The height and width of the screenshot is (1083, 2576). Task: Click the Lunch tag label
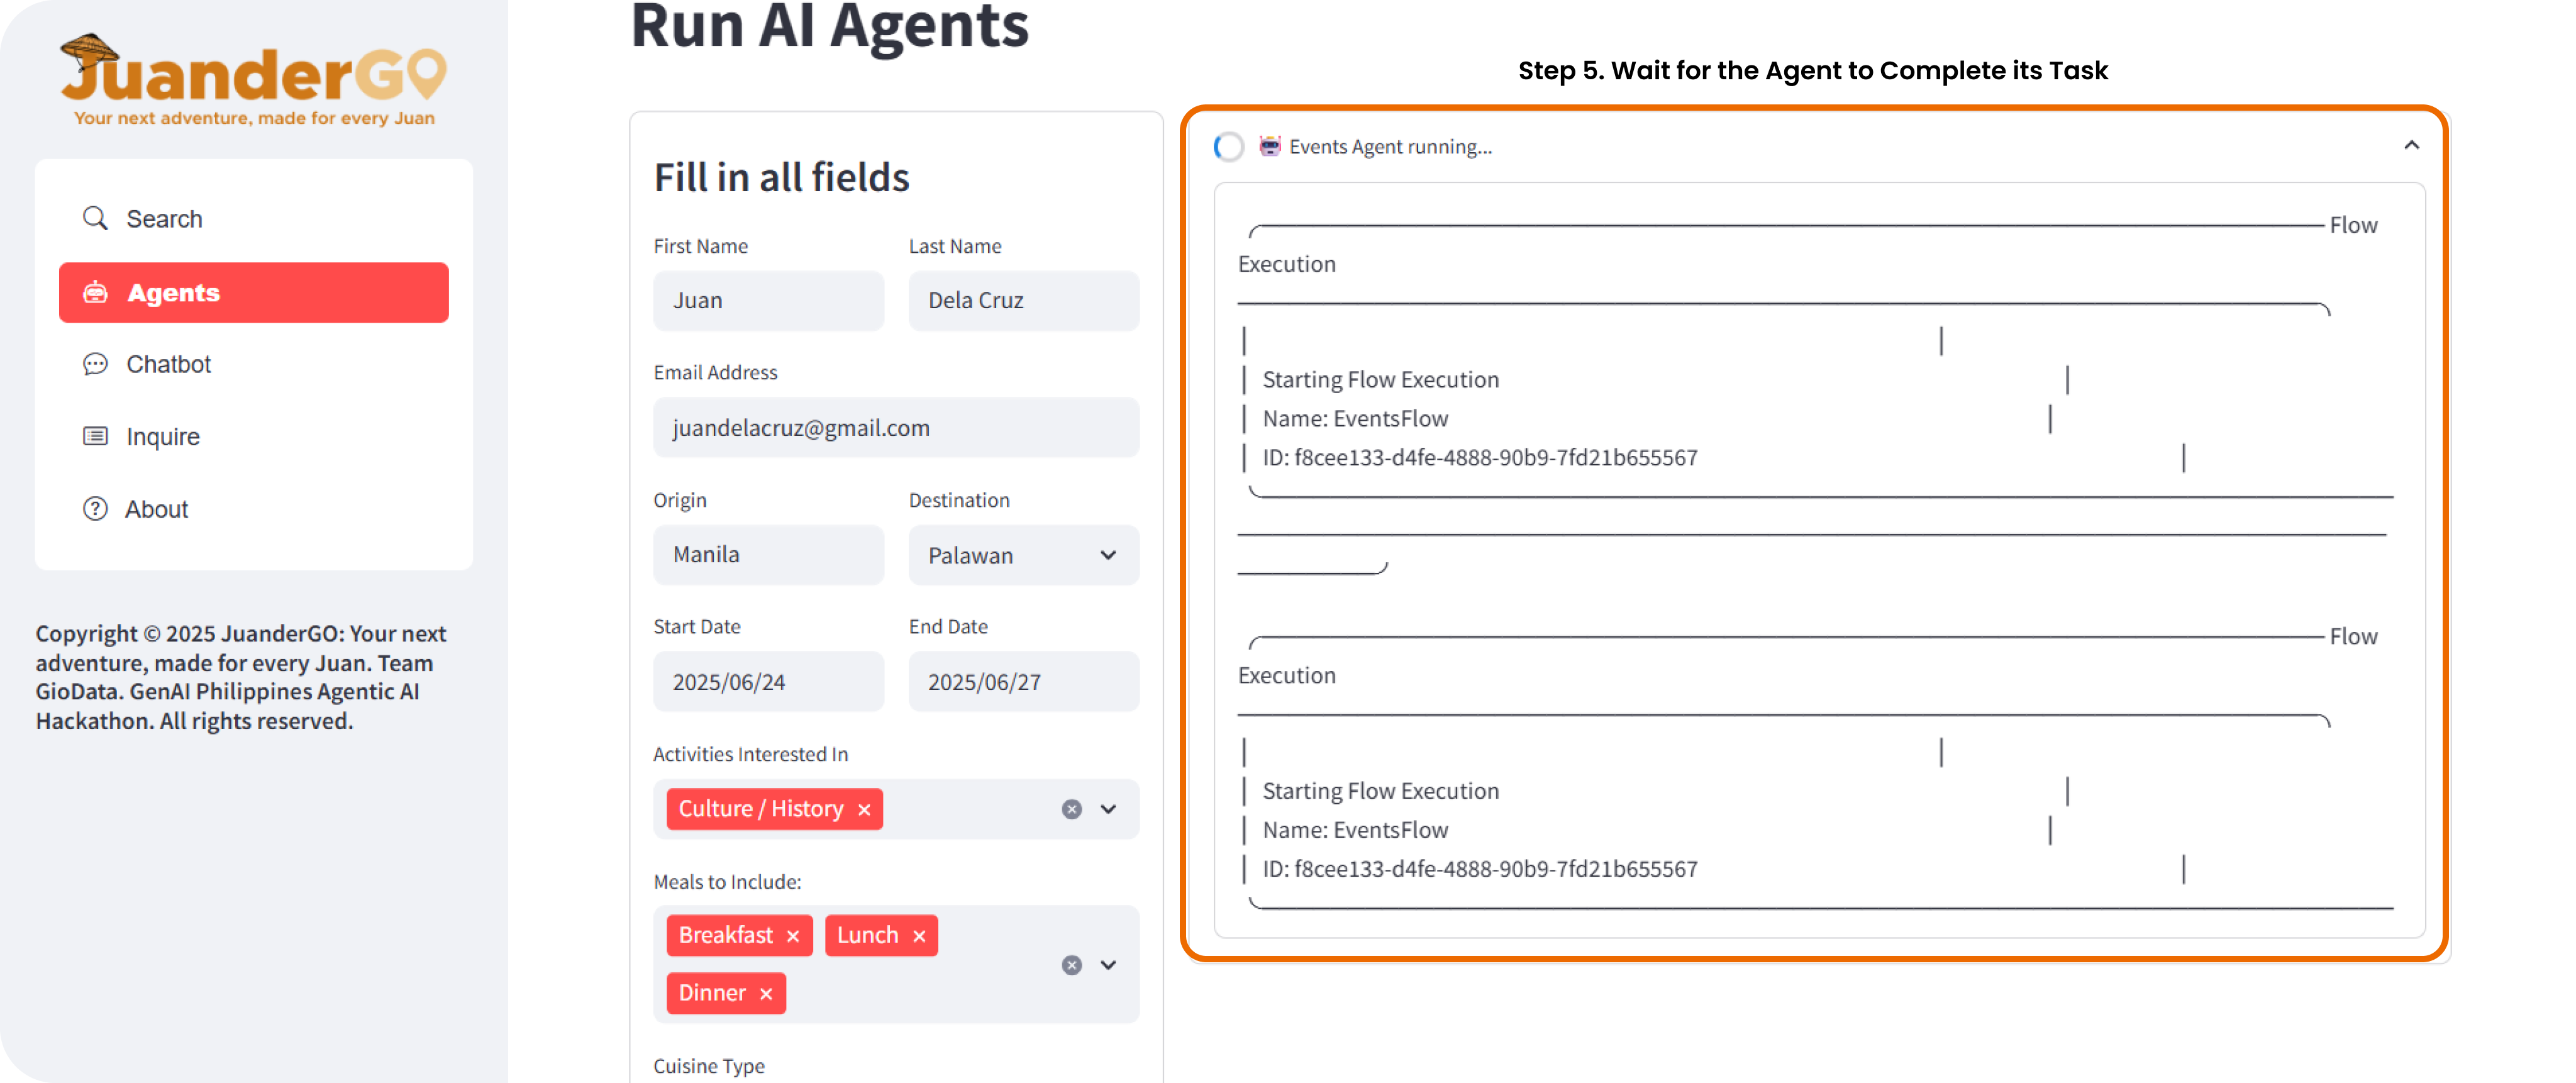tap(868, 935)
